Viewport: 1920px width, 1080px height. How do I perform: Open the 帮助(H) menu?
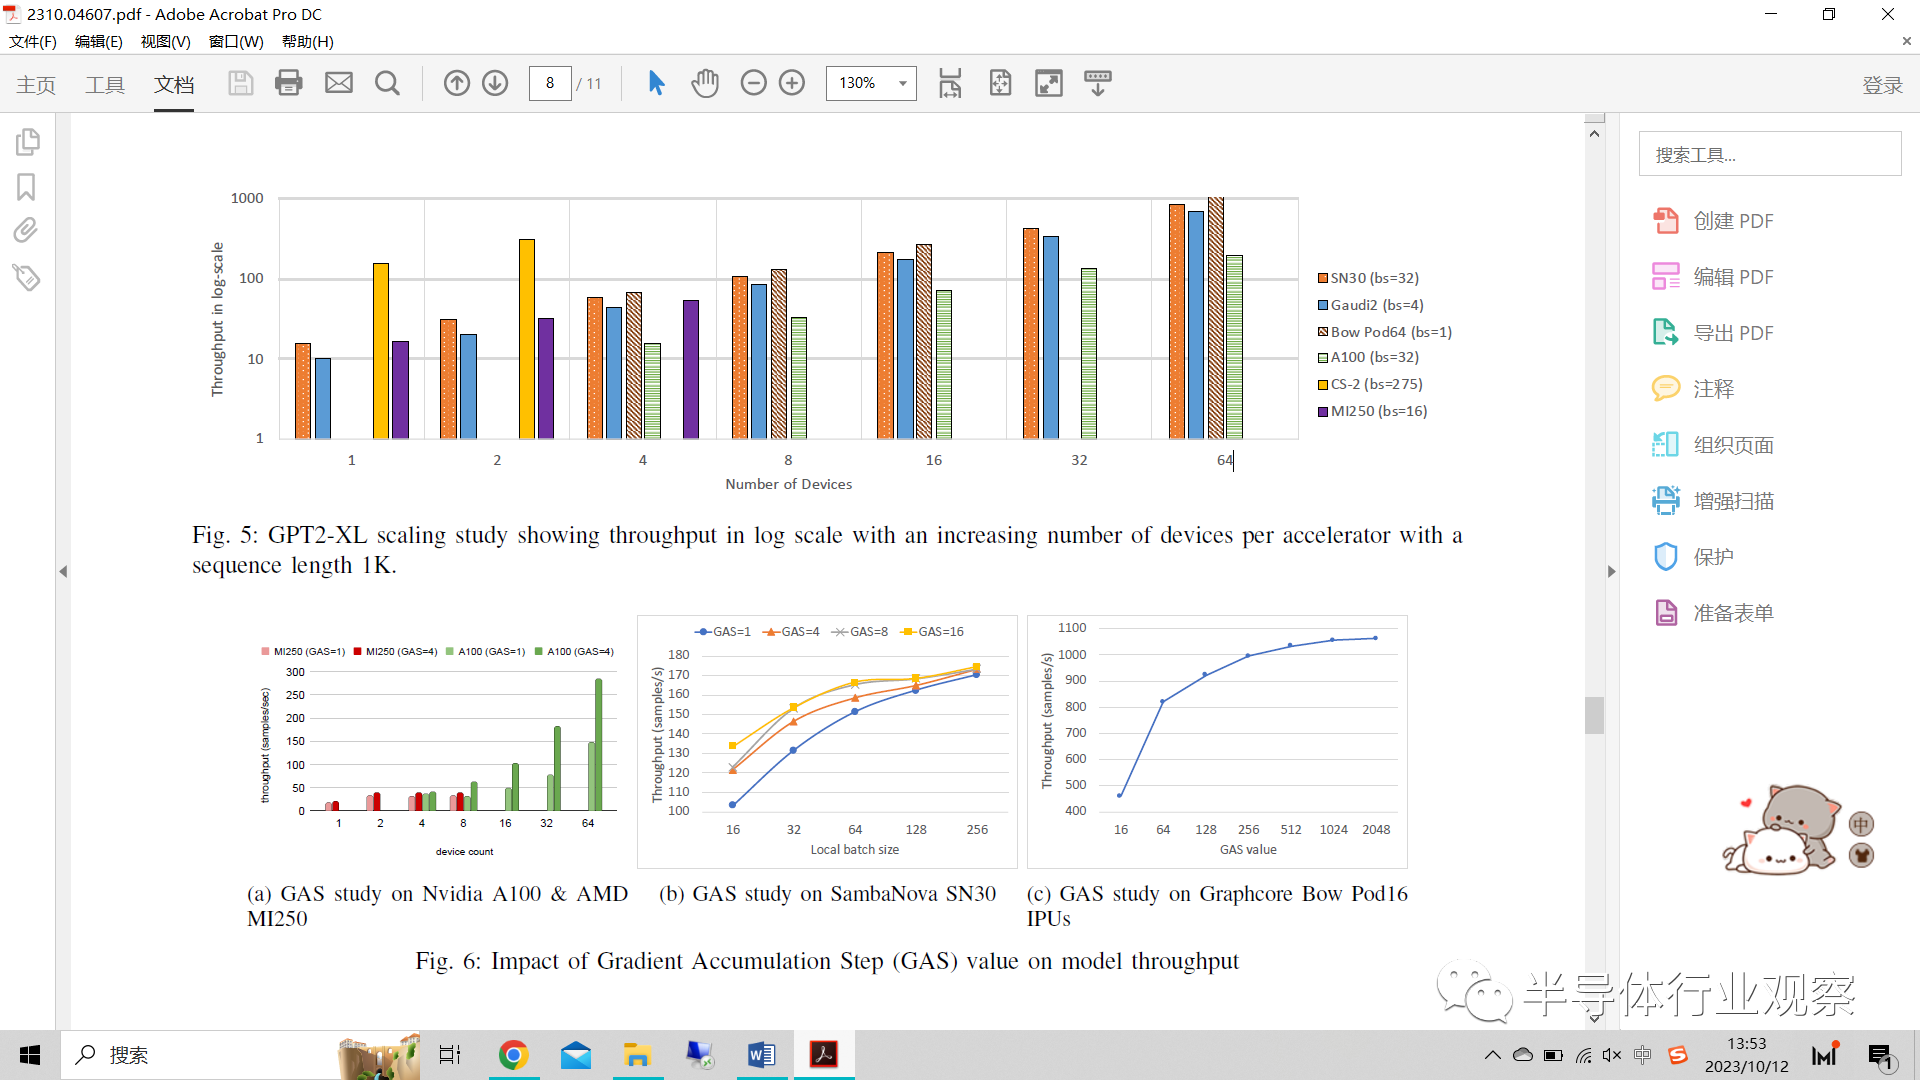click(x=308, y=41)
